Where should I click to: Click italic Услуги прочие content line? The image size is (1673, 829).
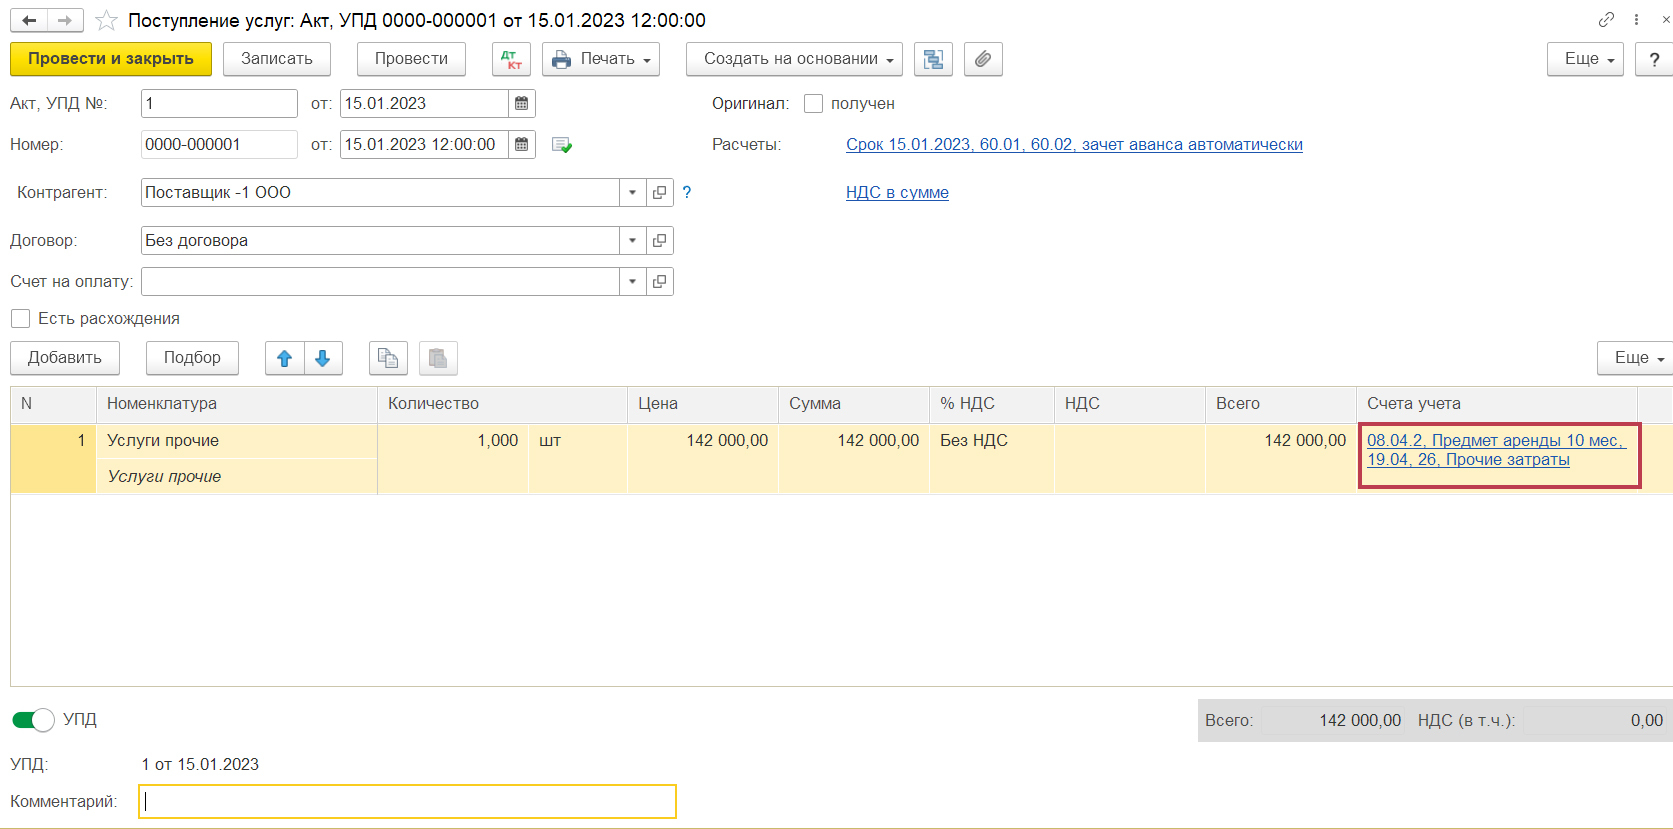click(237, 477)
